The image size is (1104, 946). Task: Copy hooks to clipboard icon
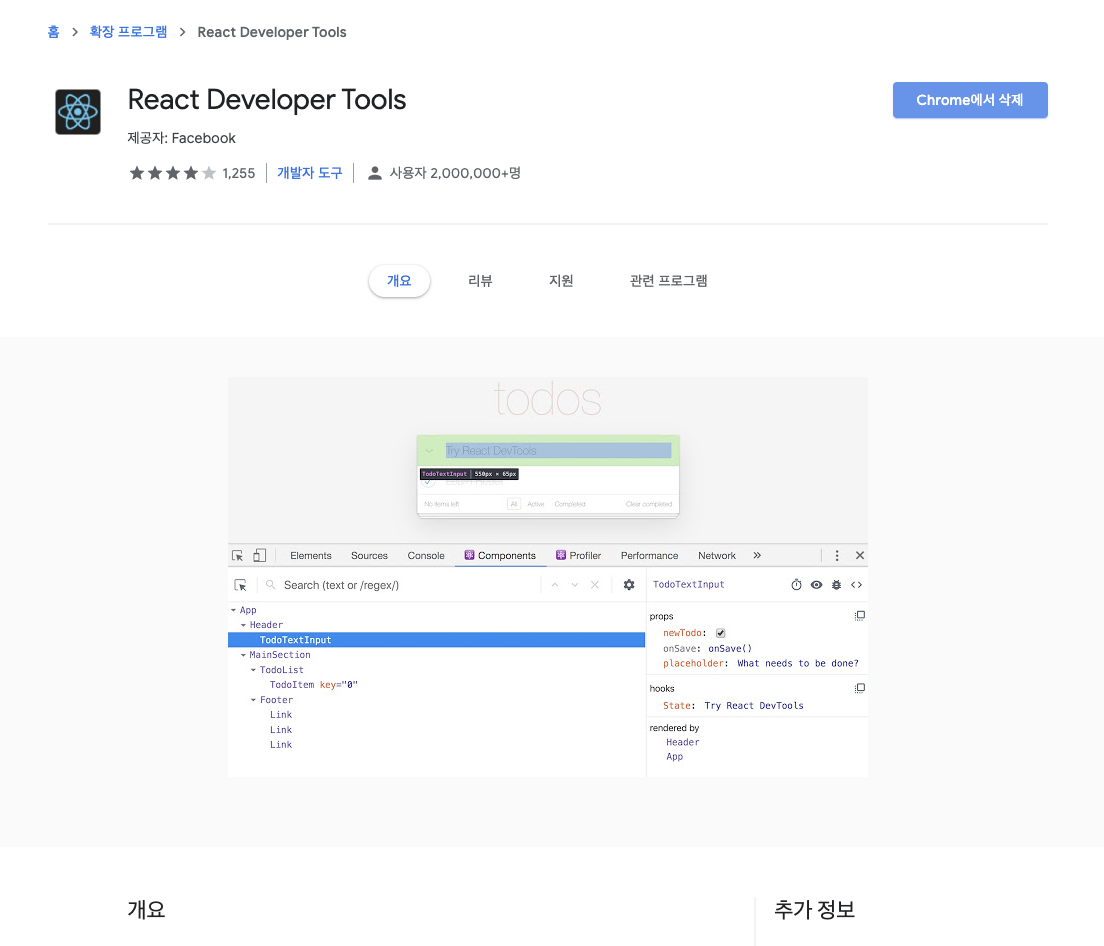click(x=860, y=688)
